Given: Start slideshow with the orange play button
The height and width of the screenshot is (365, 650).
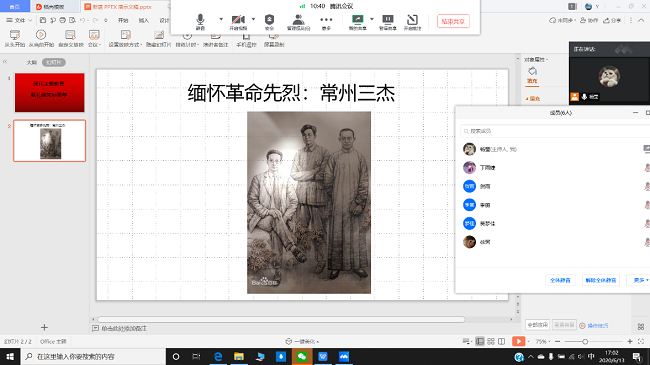Looking at the screenshot, I should (518, 341).
